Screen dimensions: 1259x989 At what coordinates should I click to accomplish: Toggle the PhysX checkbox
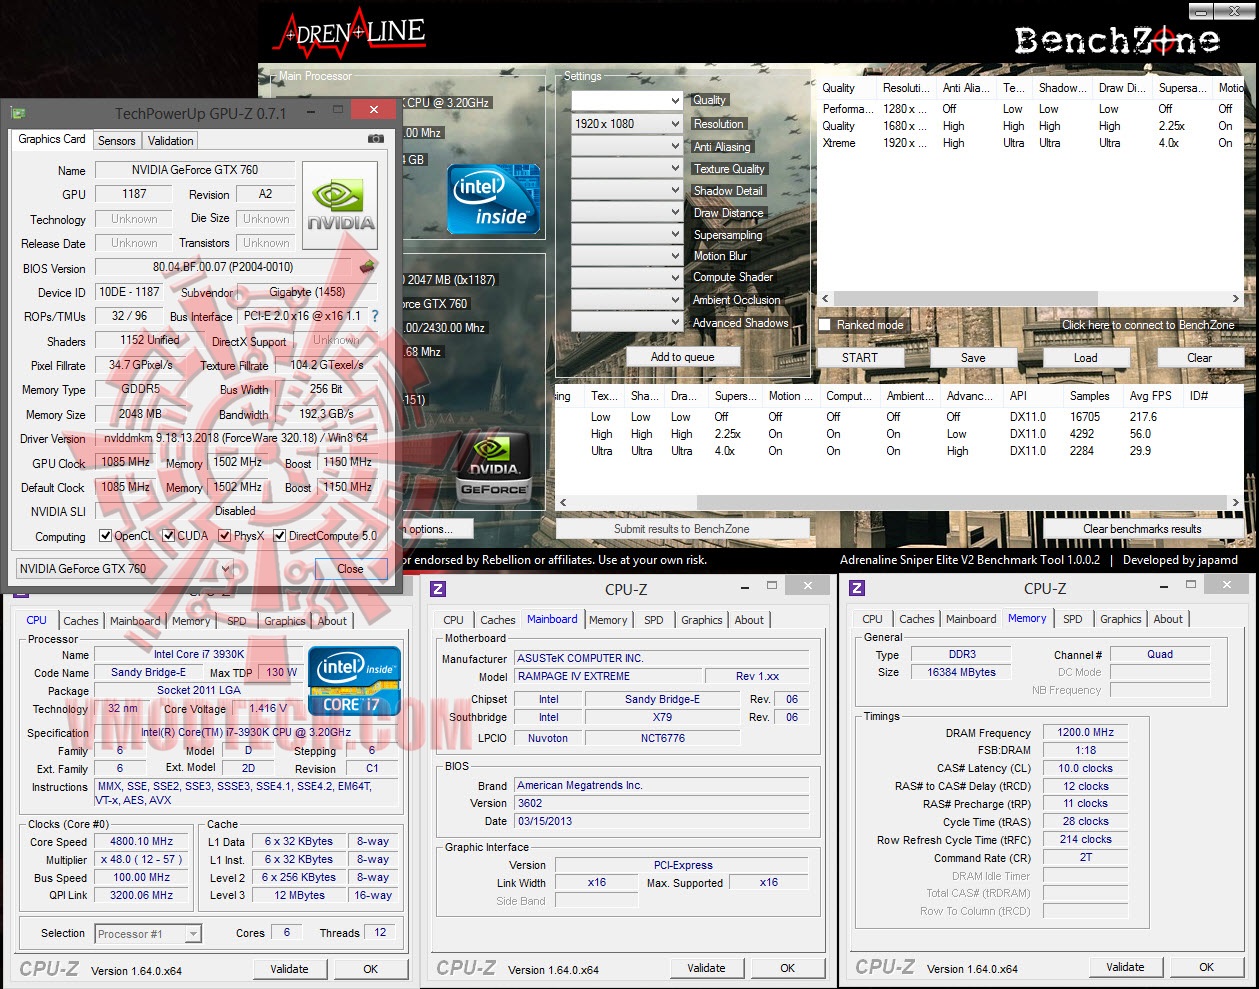225,536
